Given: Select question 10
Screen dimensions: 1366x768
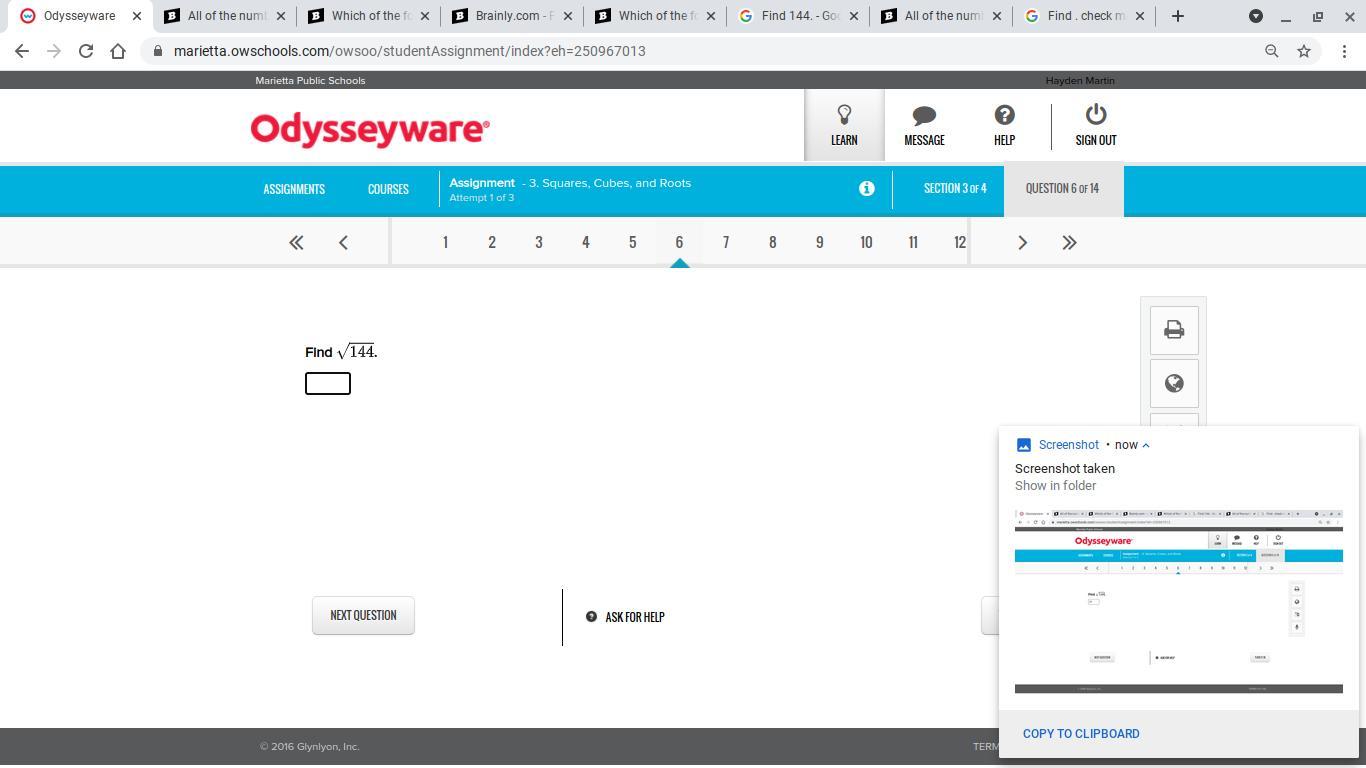Looking at the screenshot, I should [866, 242].
